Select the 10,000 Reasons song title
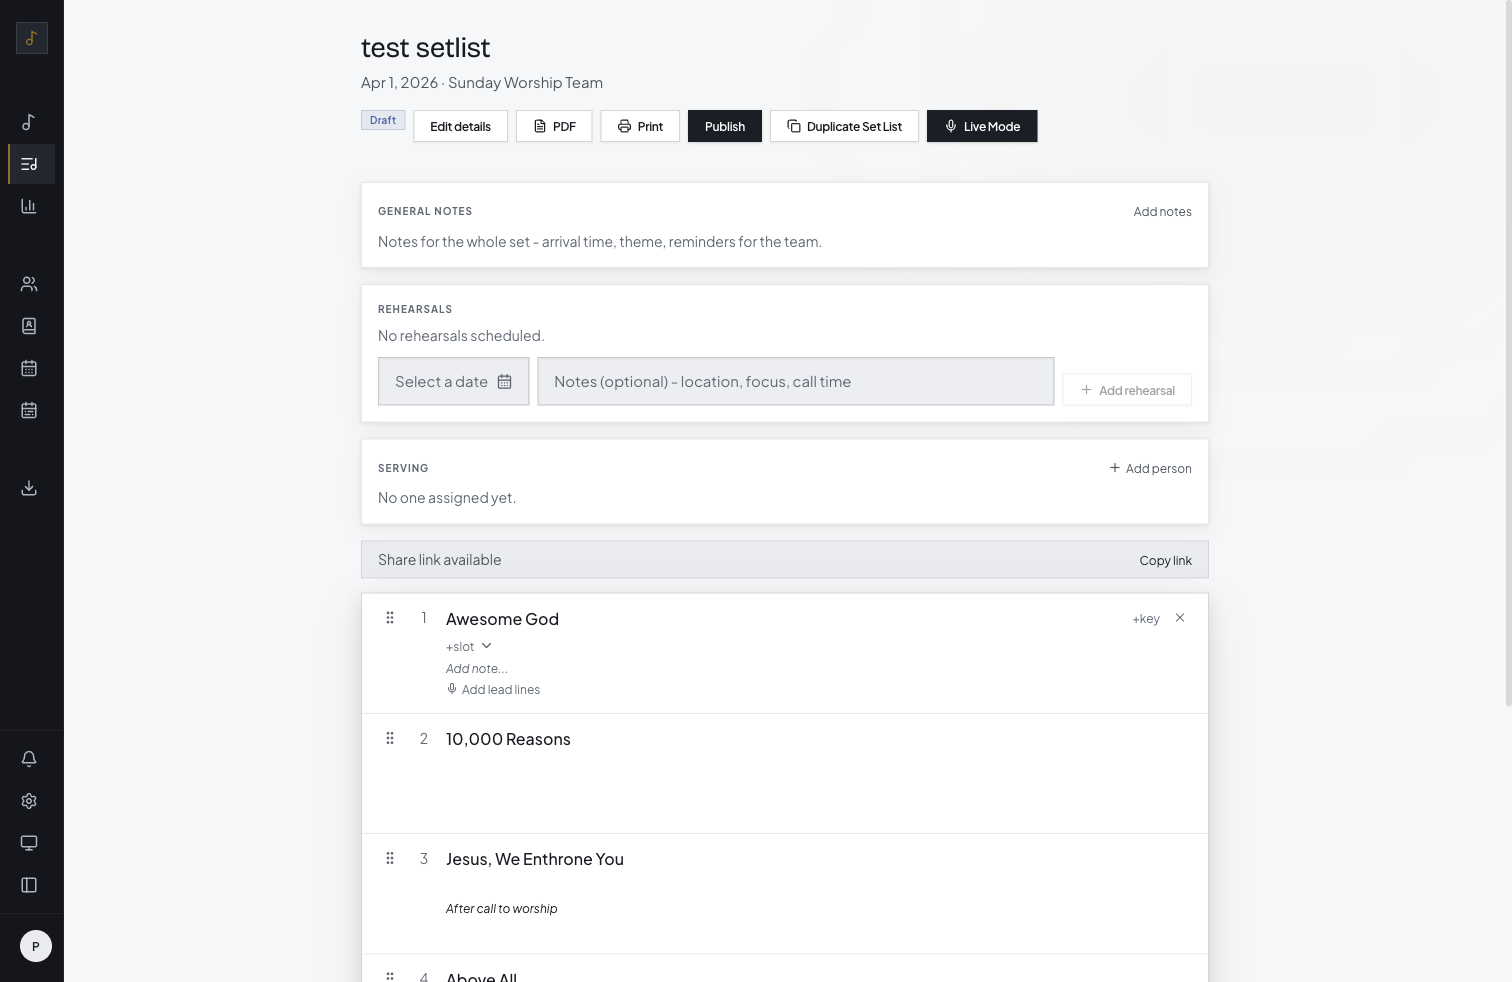This screenshot has height=982, width=1512. 508,739
